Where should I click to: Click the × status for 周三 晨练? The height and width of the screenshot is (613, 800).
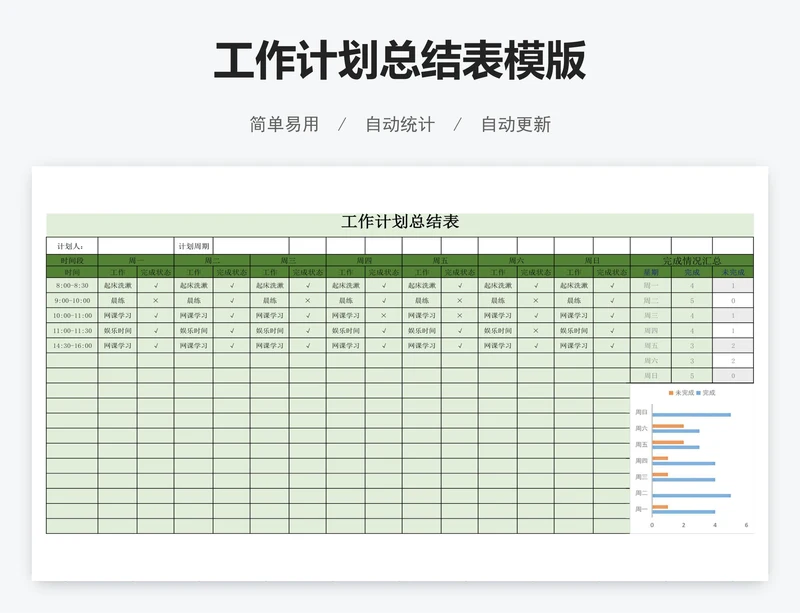(x=308, y=301)
